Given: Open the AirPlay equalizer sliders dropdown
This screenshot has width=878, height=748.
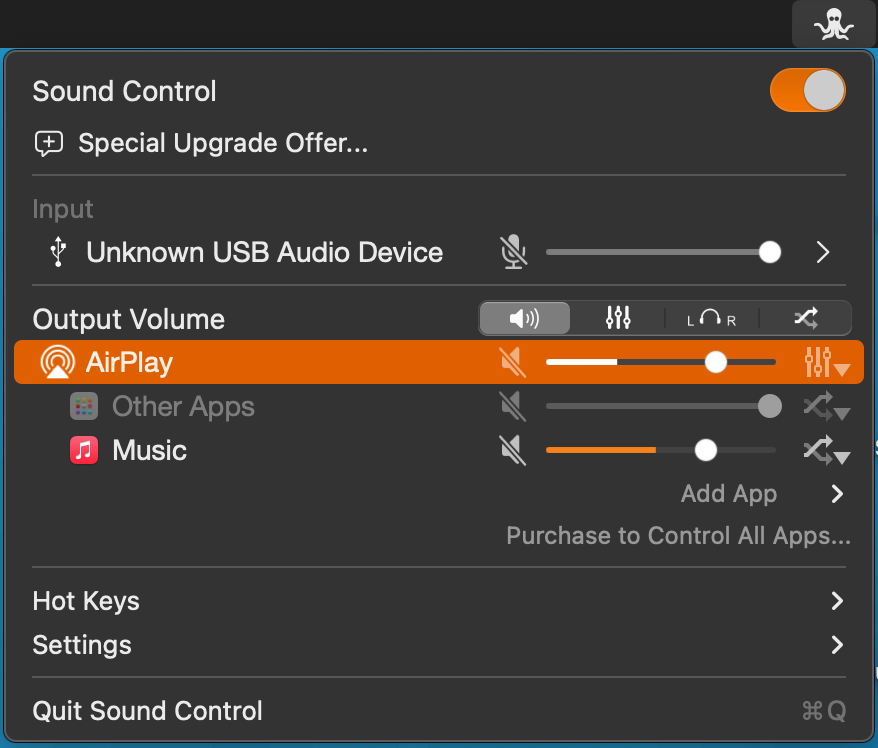Looking at the screenshot, I should [x=826, y=362].
